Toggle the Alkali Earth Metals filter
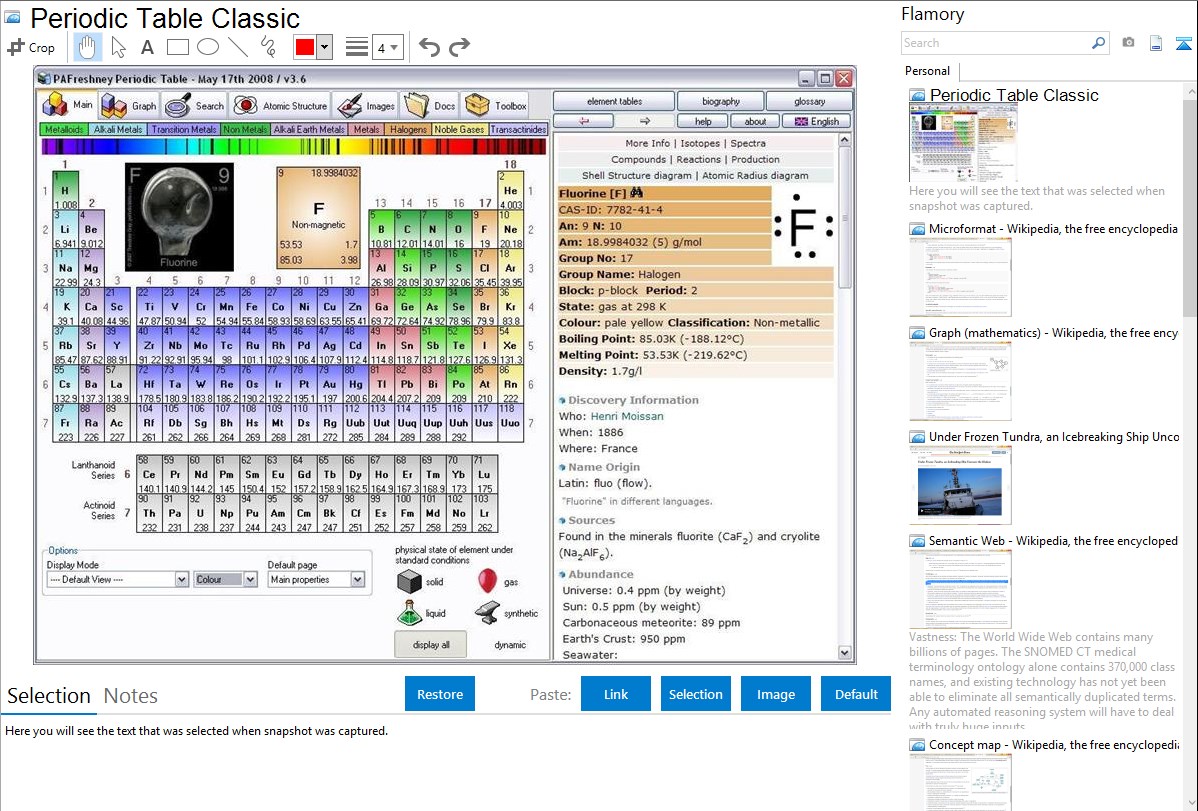 click(309, 129)
